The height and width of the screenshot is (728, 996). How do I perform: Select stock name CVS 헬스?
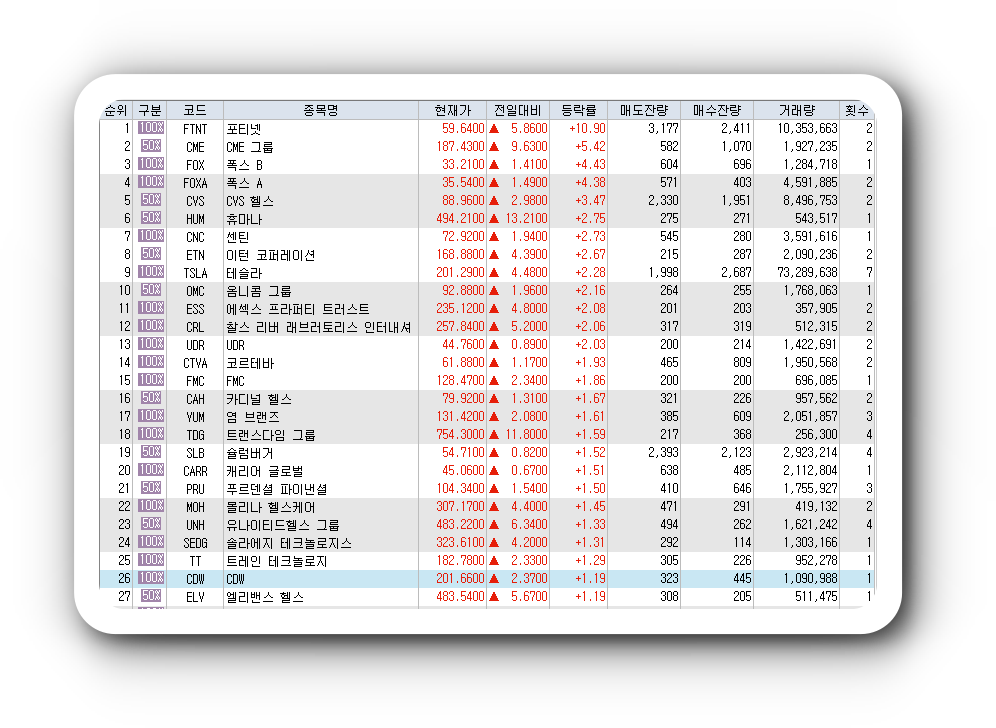[250, 201]
